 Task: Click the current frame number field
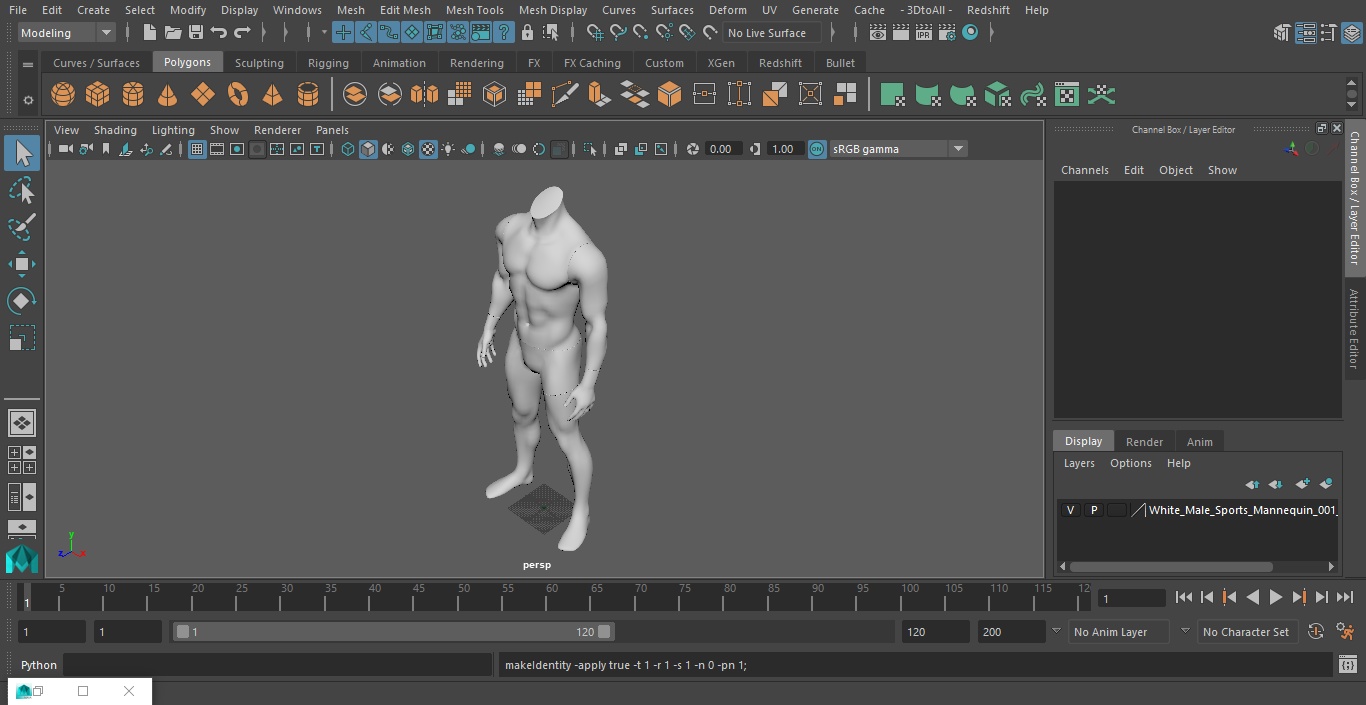(1131, 598)
